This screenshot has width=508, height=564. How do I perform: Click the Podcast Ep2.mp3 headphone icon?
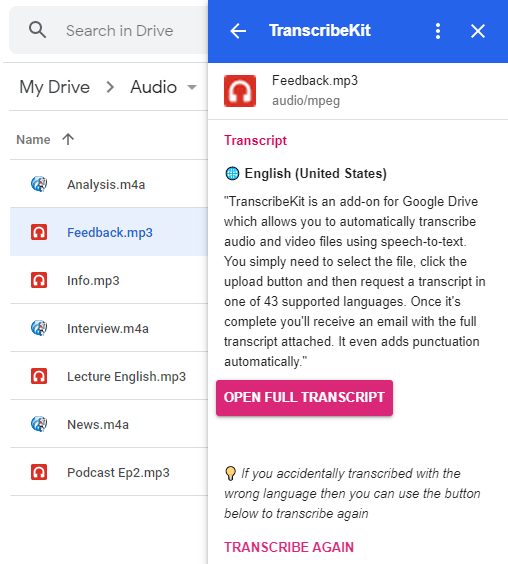[x=39, y=472]
